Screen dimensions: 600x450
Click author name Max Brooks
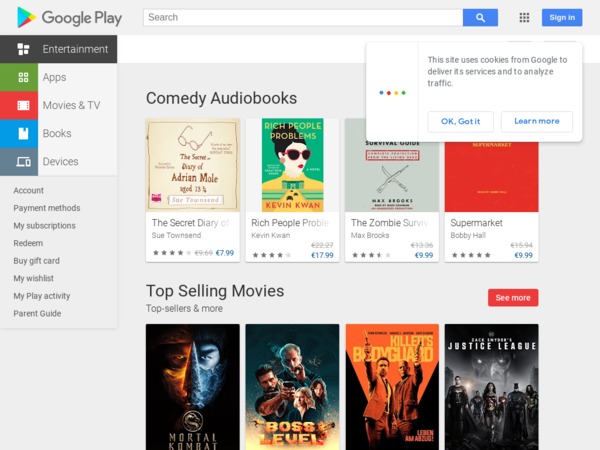tap(370, 235)
